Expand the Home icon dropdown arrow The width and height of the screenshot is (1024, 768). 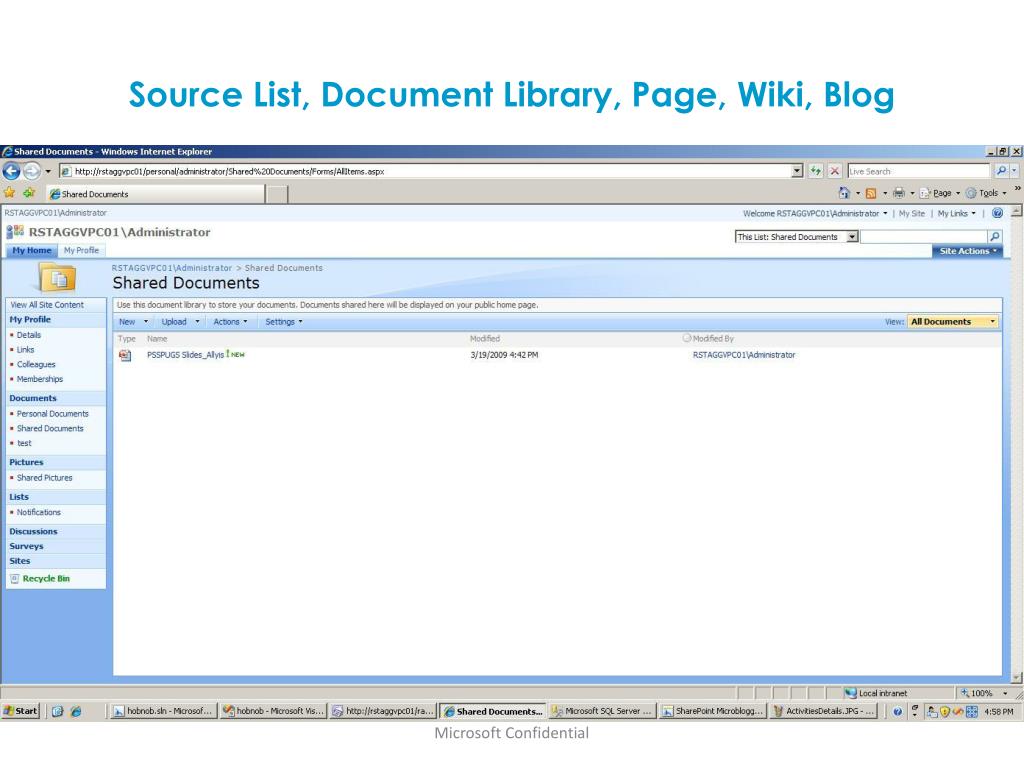point(857,193)
